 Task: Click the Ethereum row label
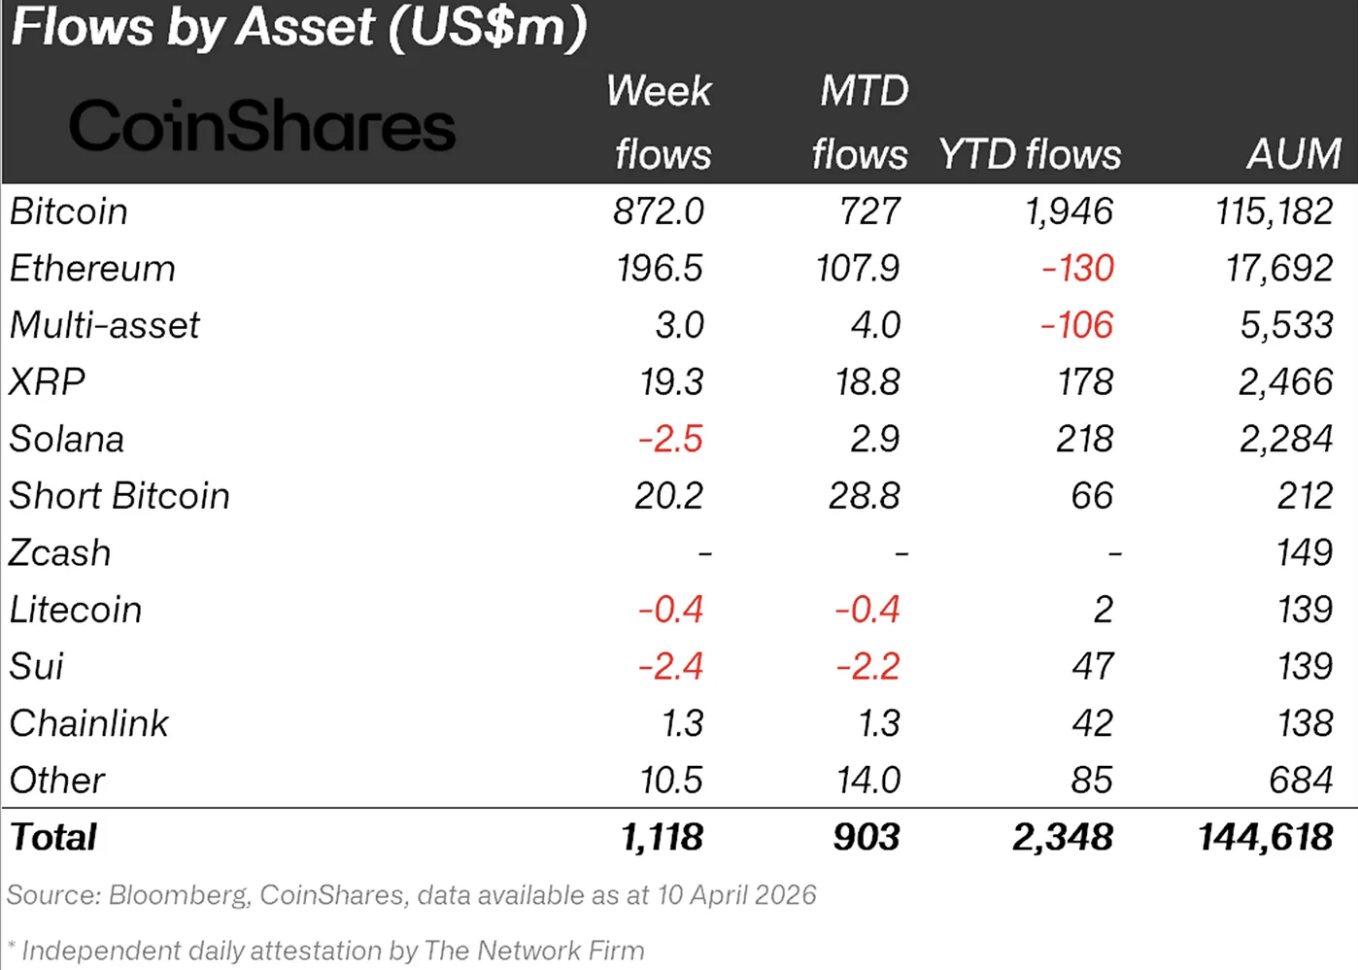pos(92,269)
